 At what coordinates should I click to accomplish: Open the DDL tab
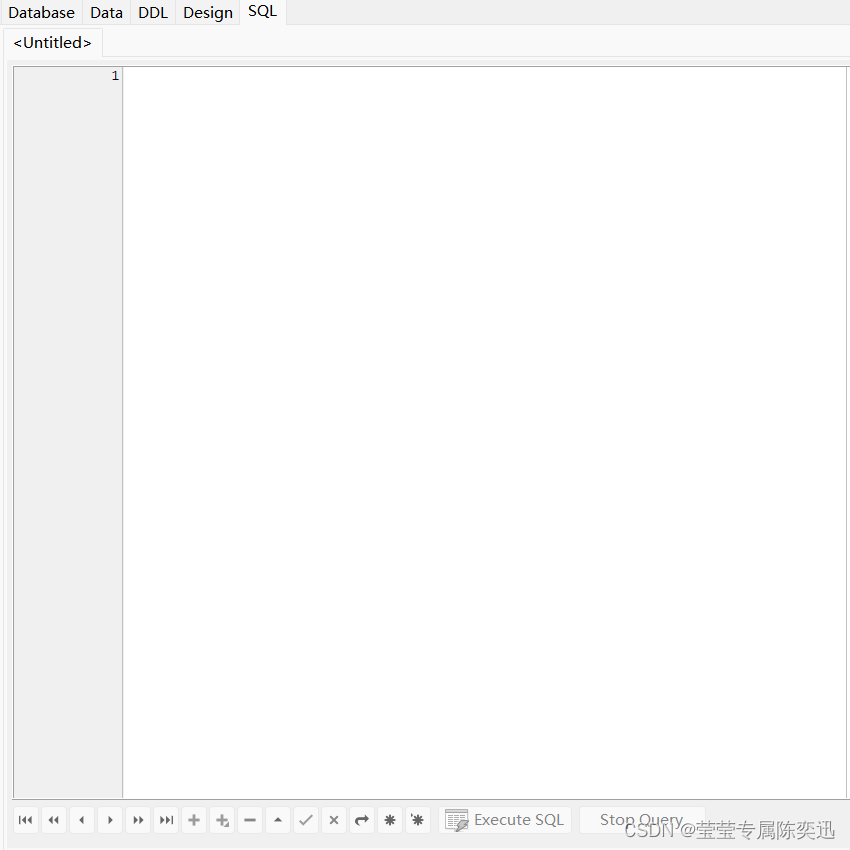tap(153, 12)
